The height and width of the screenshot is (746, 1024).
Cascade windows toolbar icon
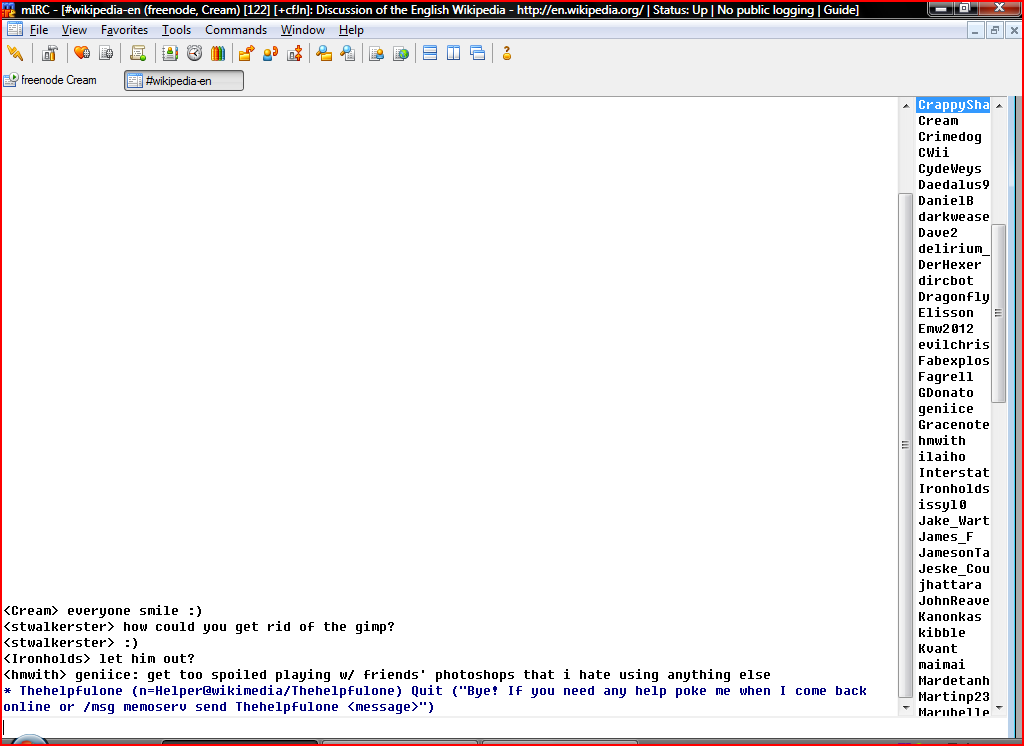[478, 54]
